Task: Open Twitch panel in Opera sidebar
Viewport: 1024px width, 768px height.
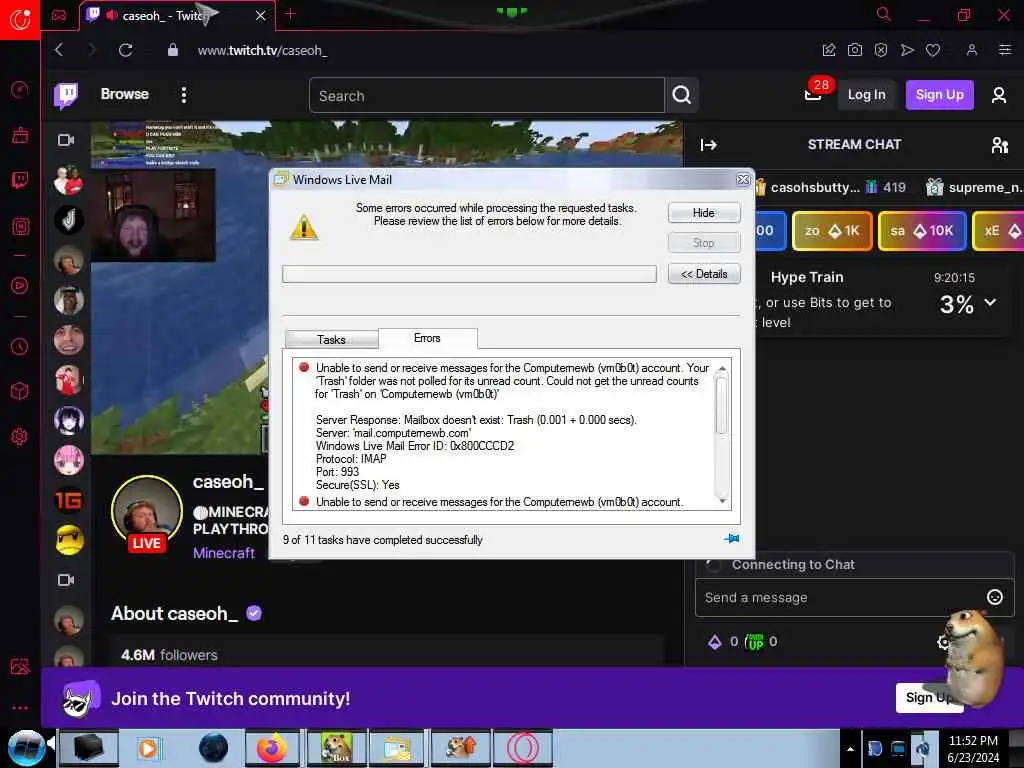Action: (x=20, y=180)
